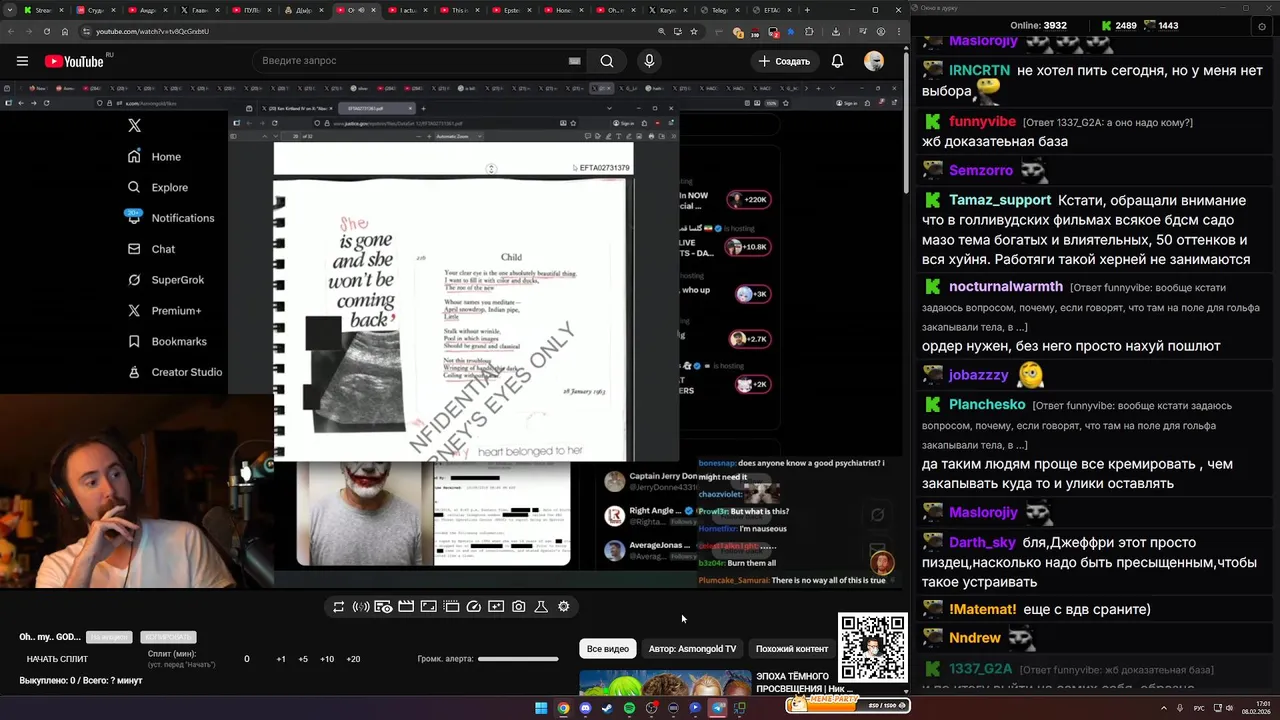Screen dimensions: 1280x720
Task: Open the Windows Start button
Action: (541, 708)
